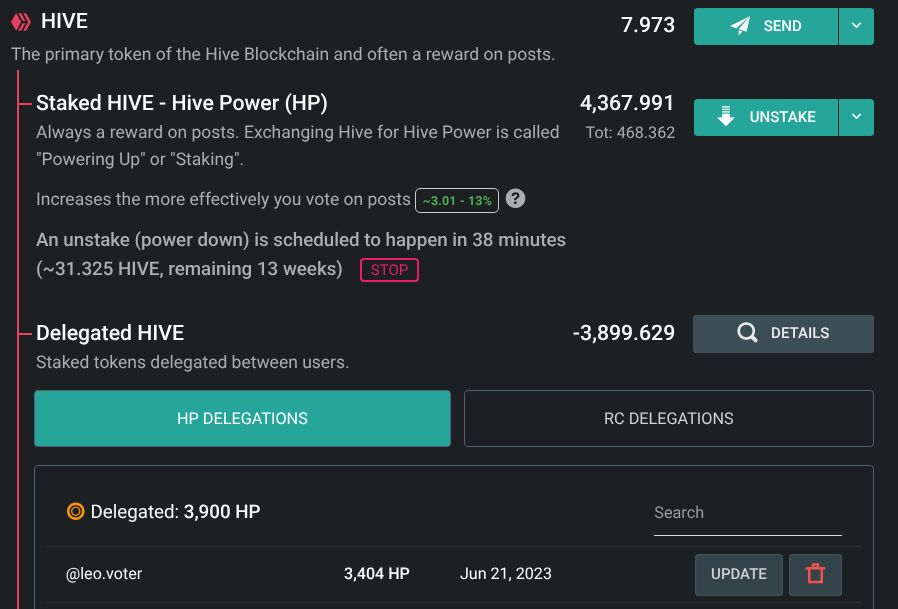
Task: Expand the UNSTAKE dropdown chevron
Action: point(856,117)
